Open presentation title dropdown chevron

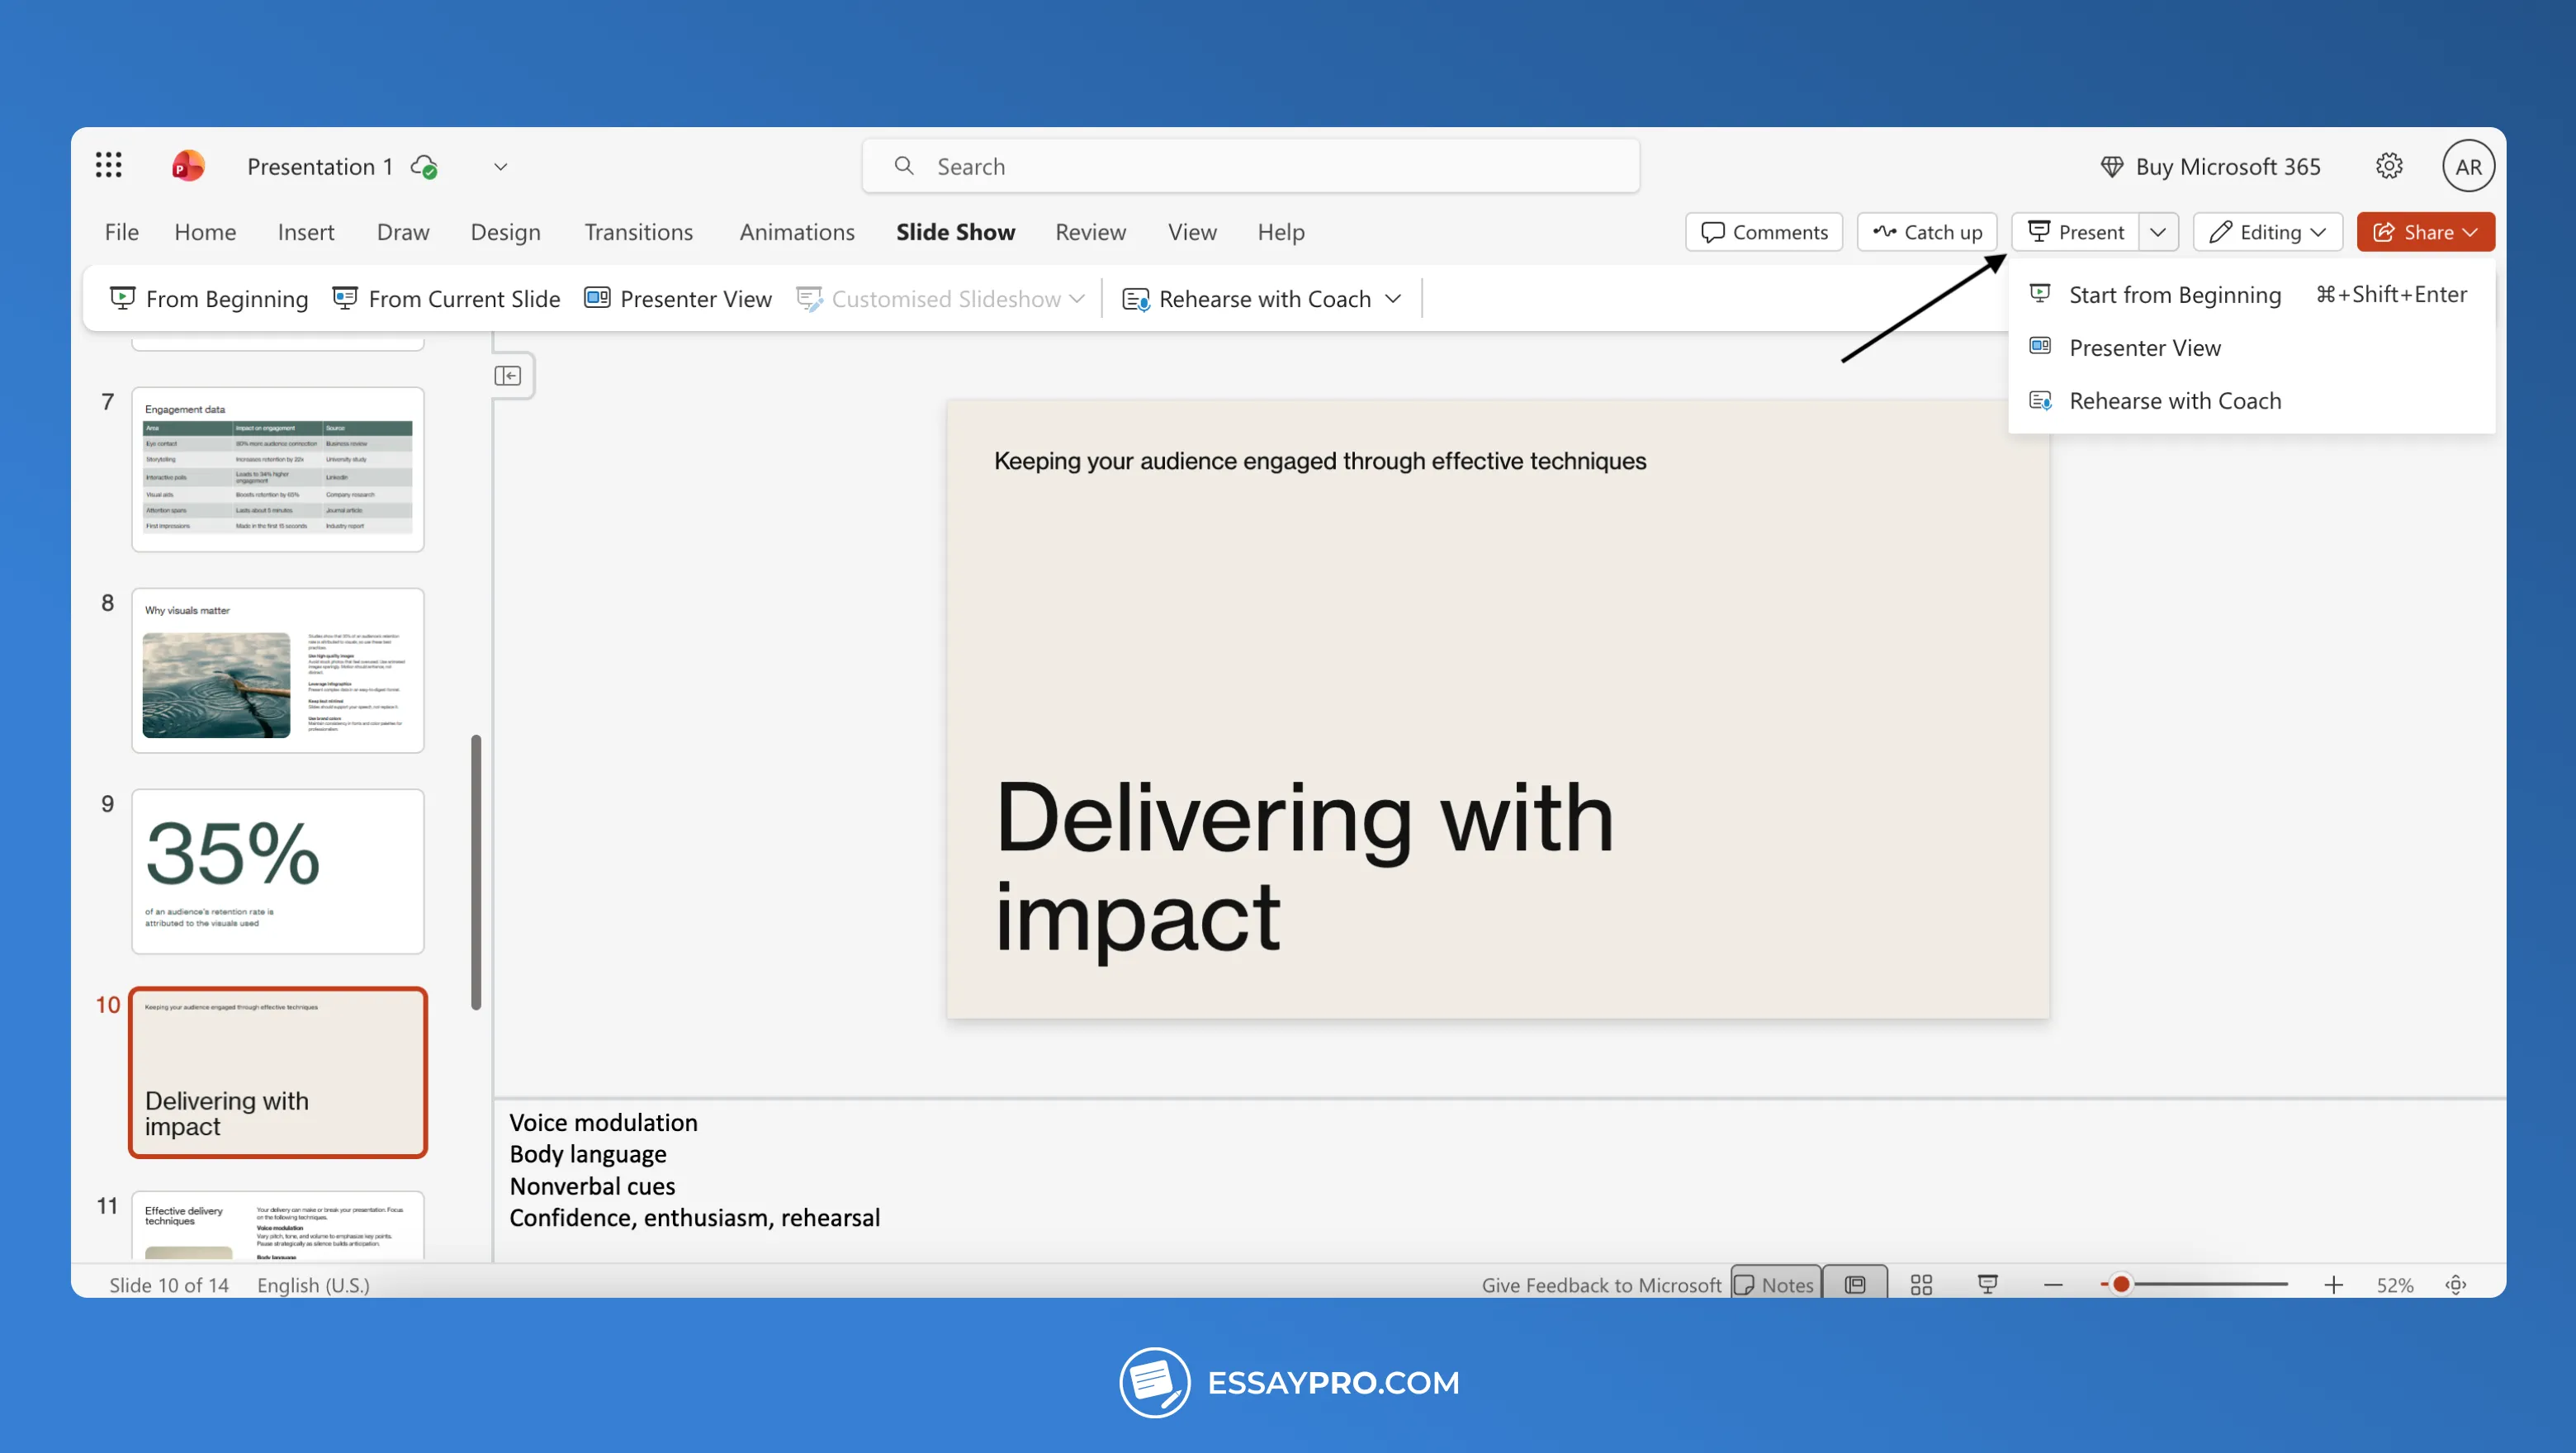pyautogui.click(x=500, y=167)
